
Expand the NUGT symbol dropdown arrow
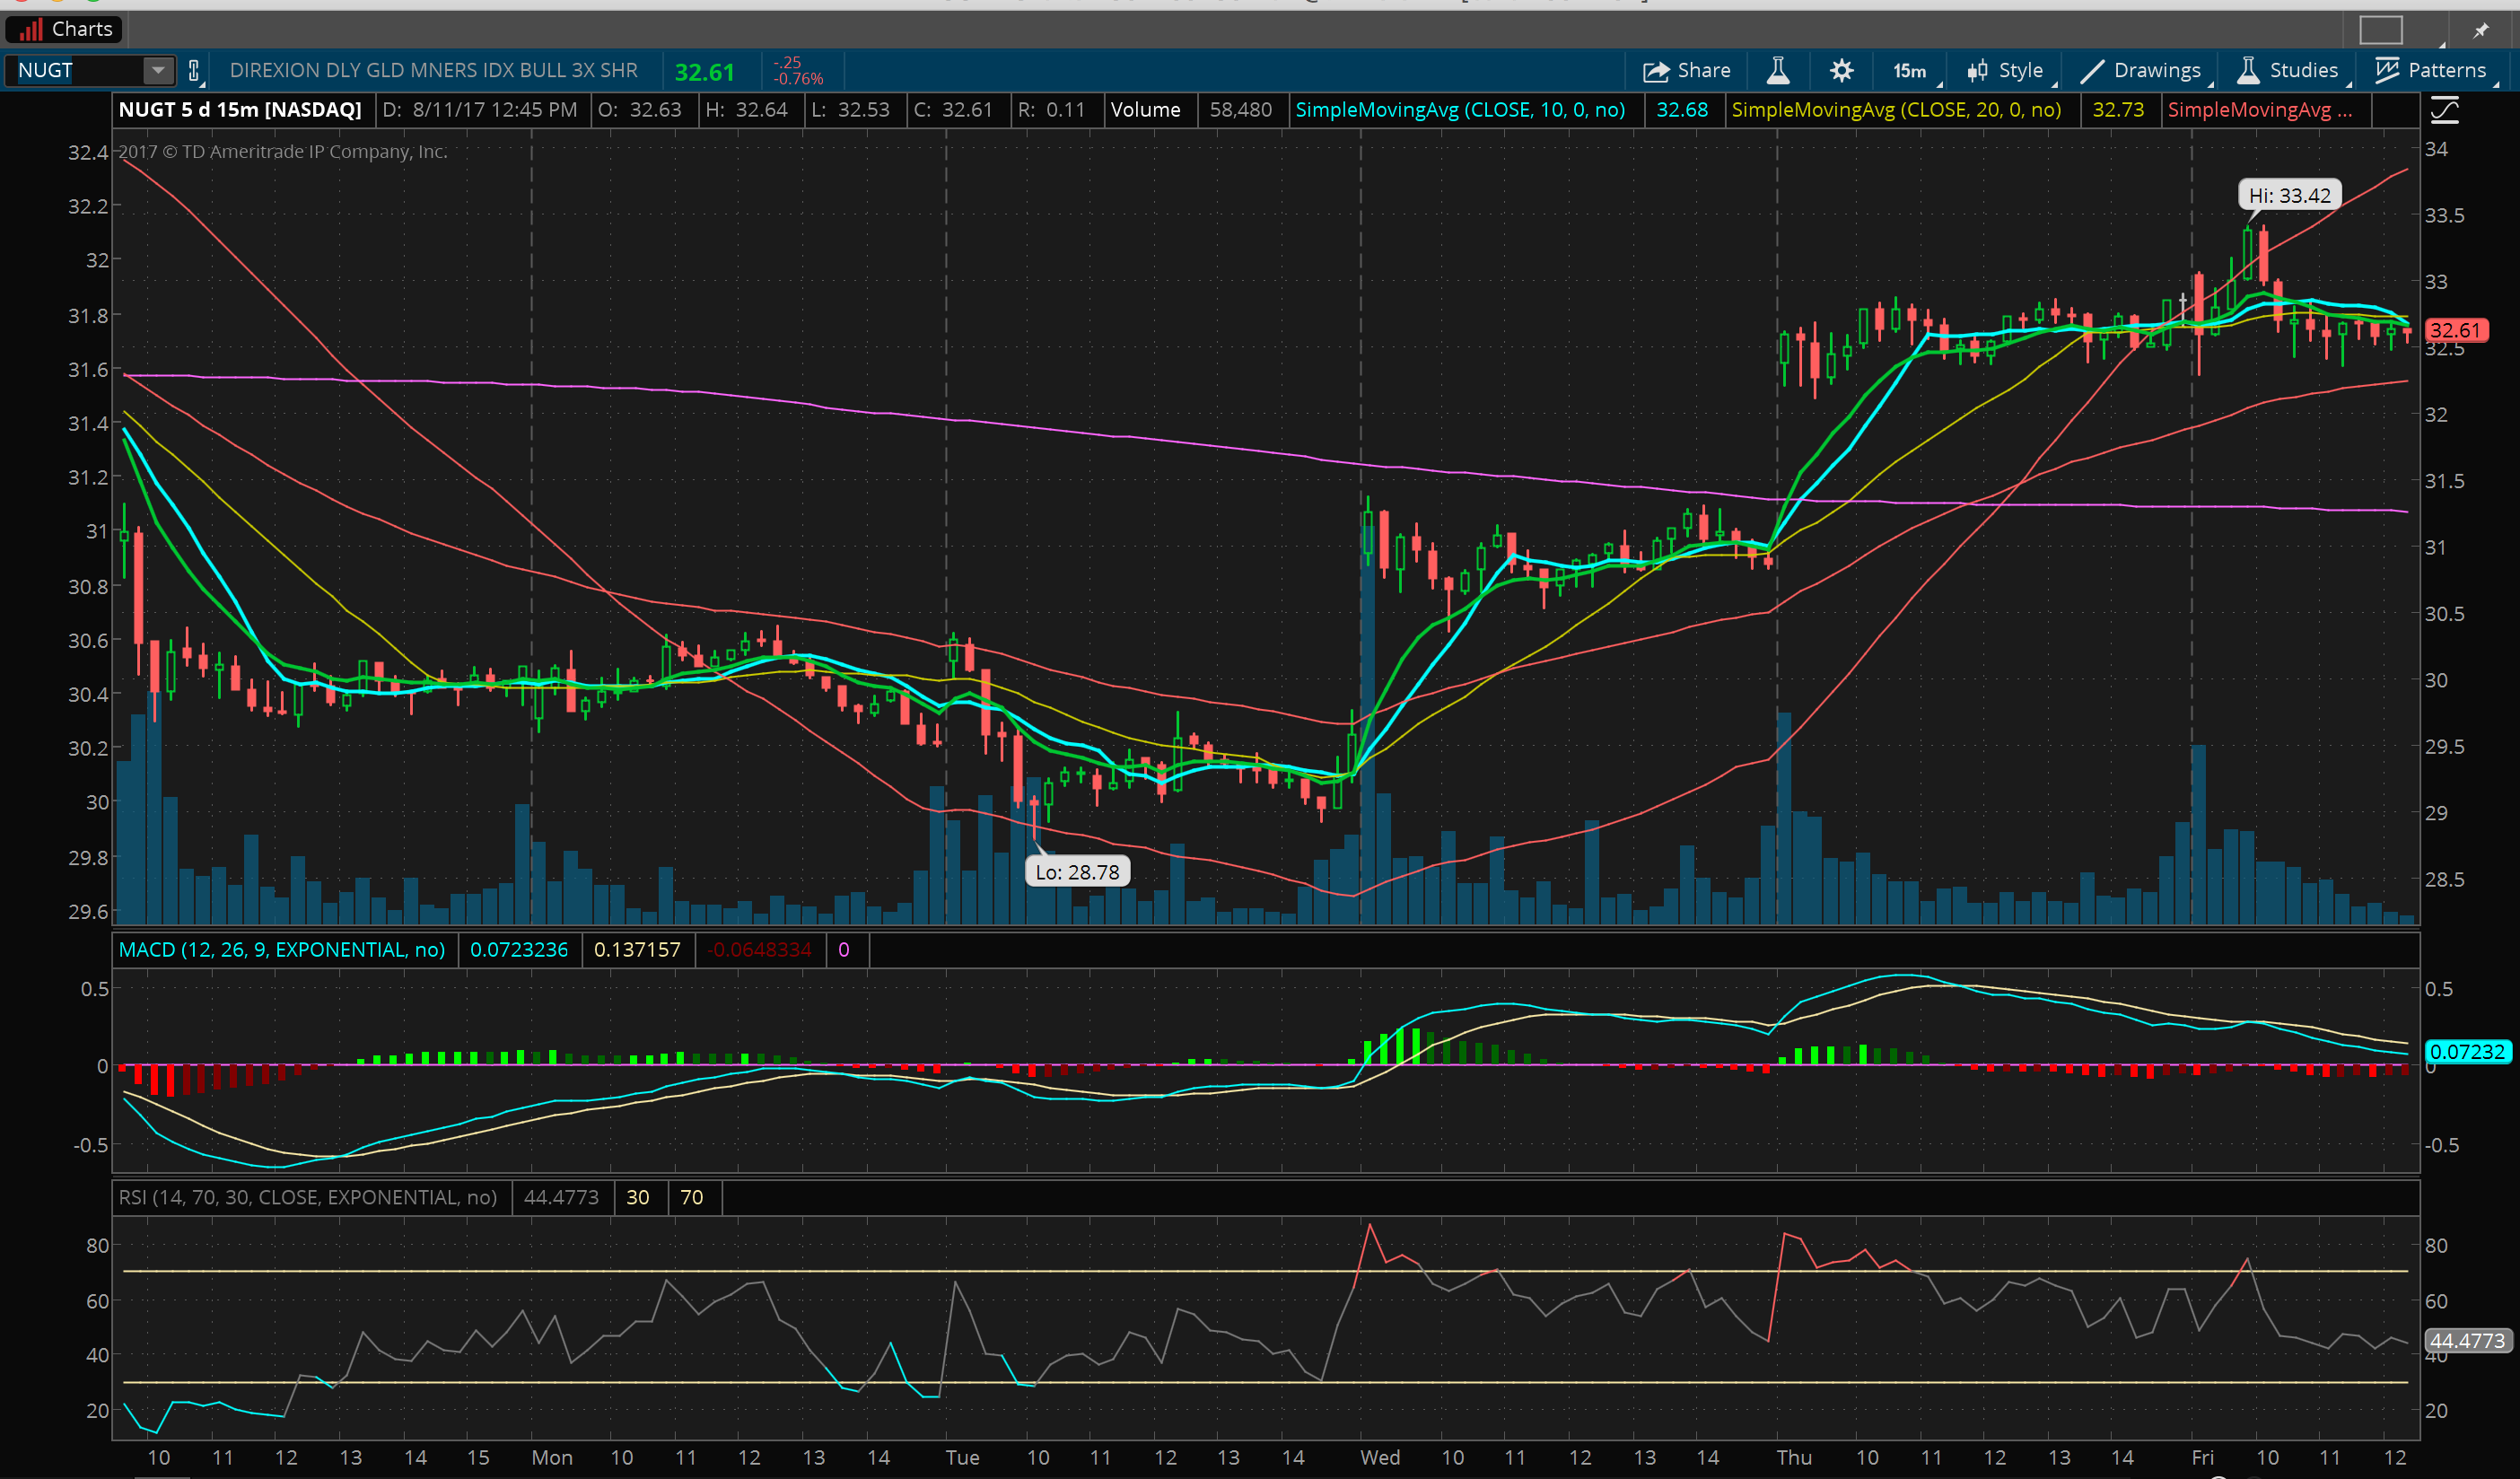pyautogui.click(x=157, y=70)
